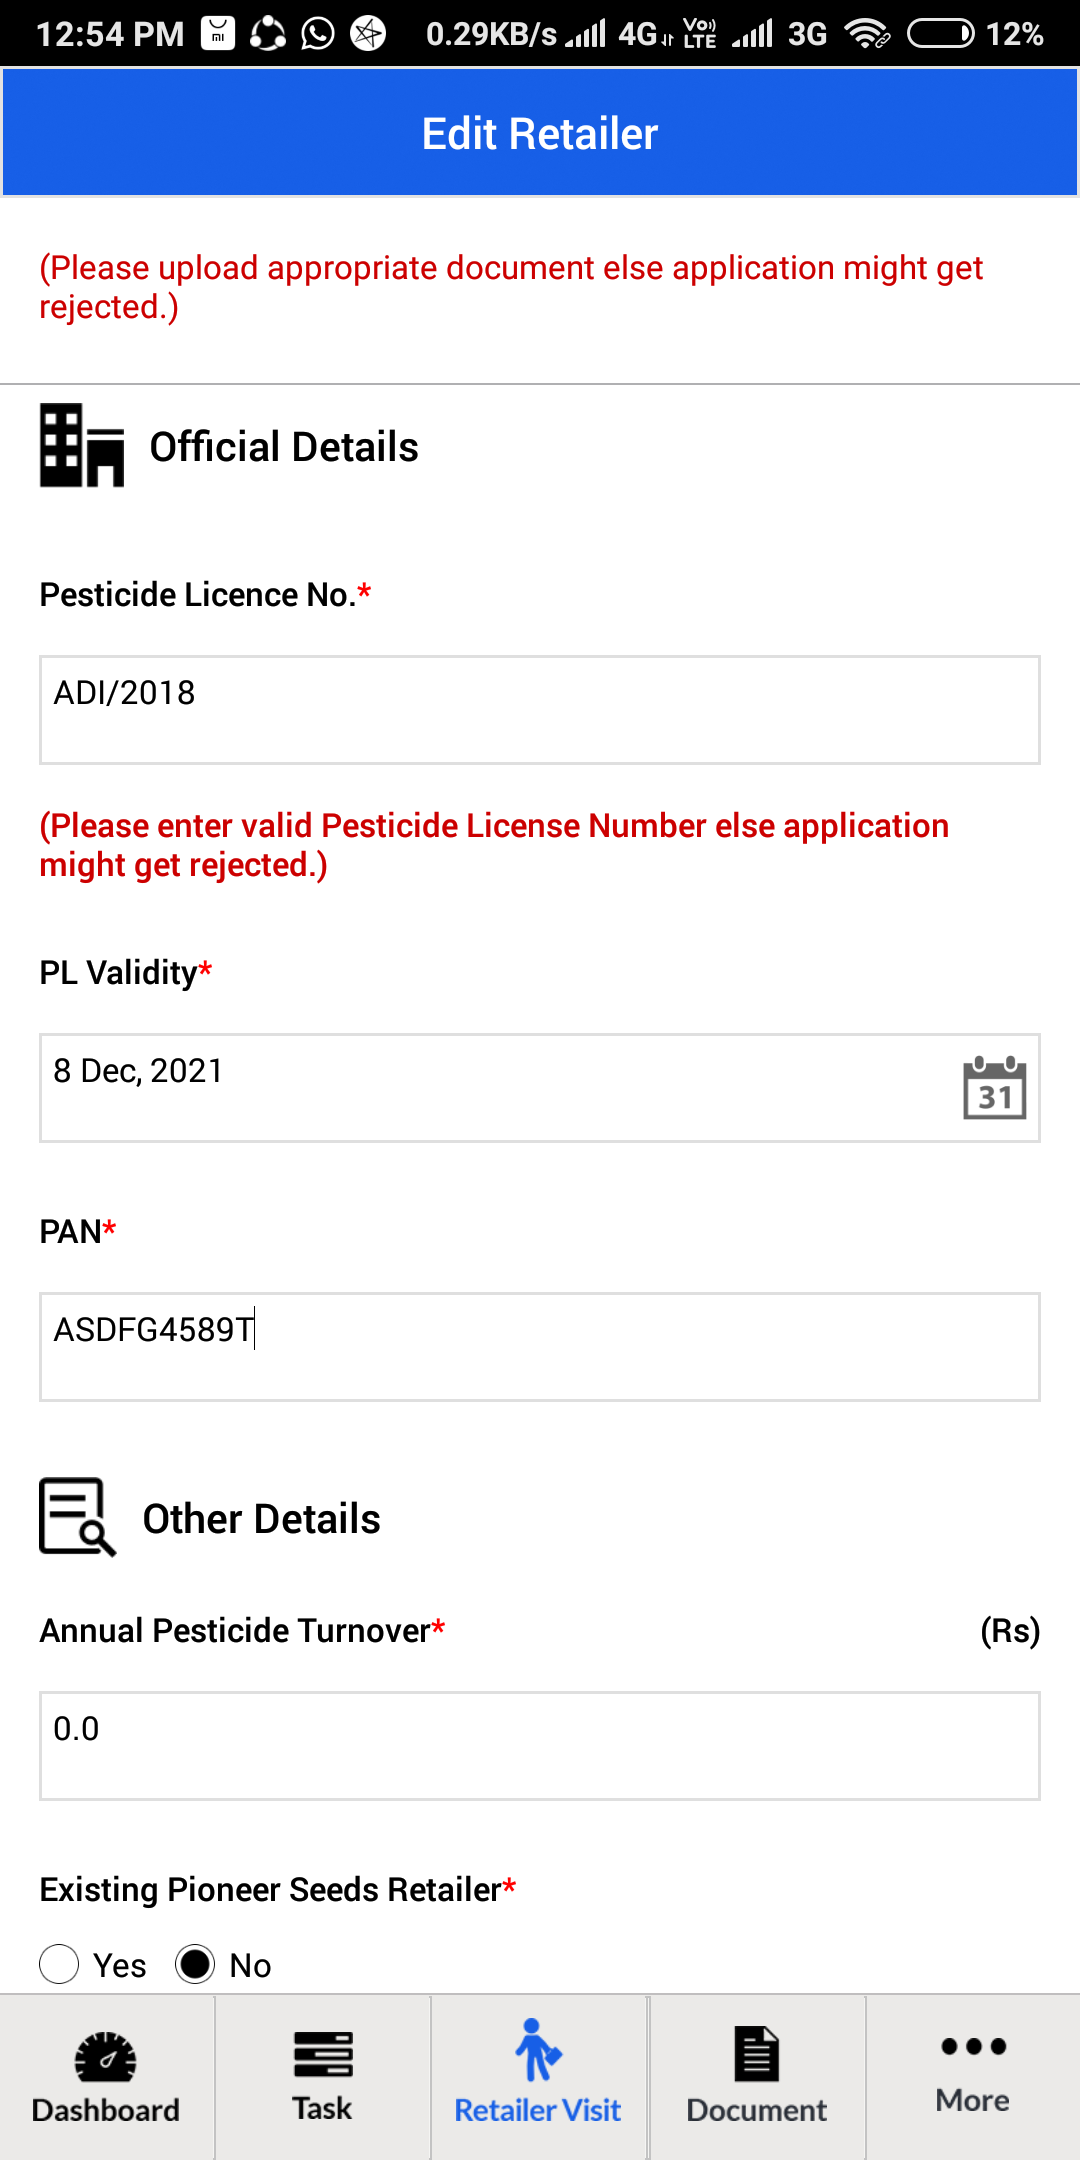The width and height of the screenshot is (1080, 2160).
Task: Focus the PAN input field
Action: (540, 1347)
